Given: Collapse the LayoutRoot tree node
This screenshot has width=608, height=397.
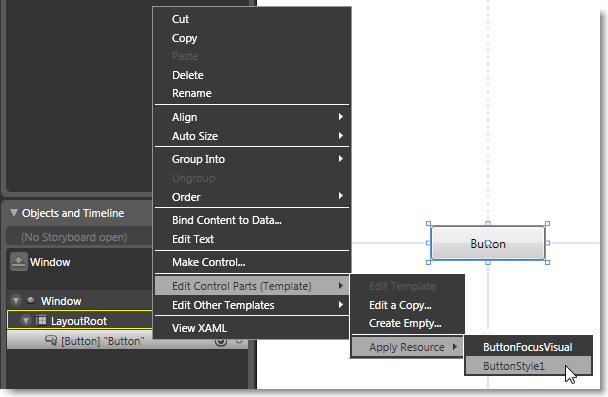Looking at the screenshot, I should (26, 321).
